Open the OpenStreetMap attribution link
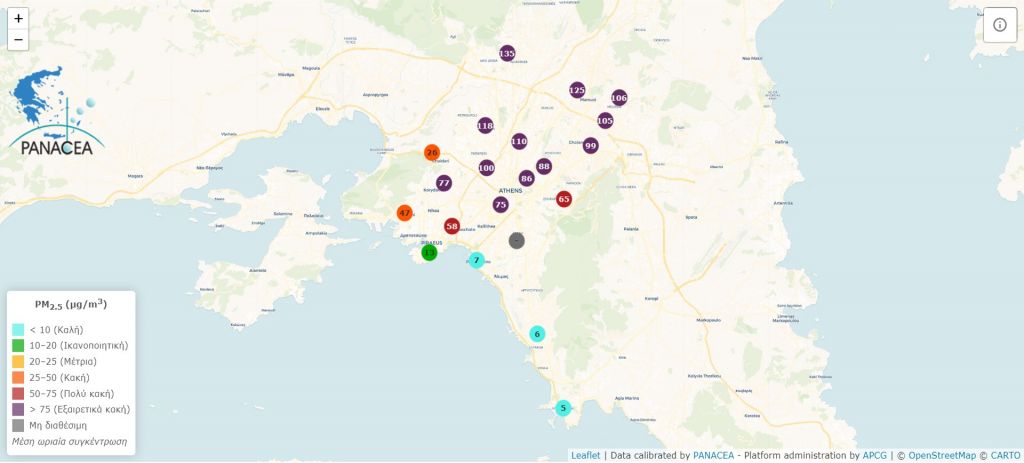Screen dimensions: 1024x463 click(x=940, y=455)
